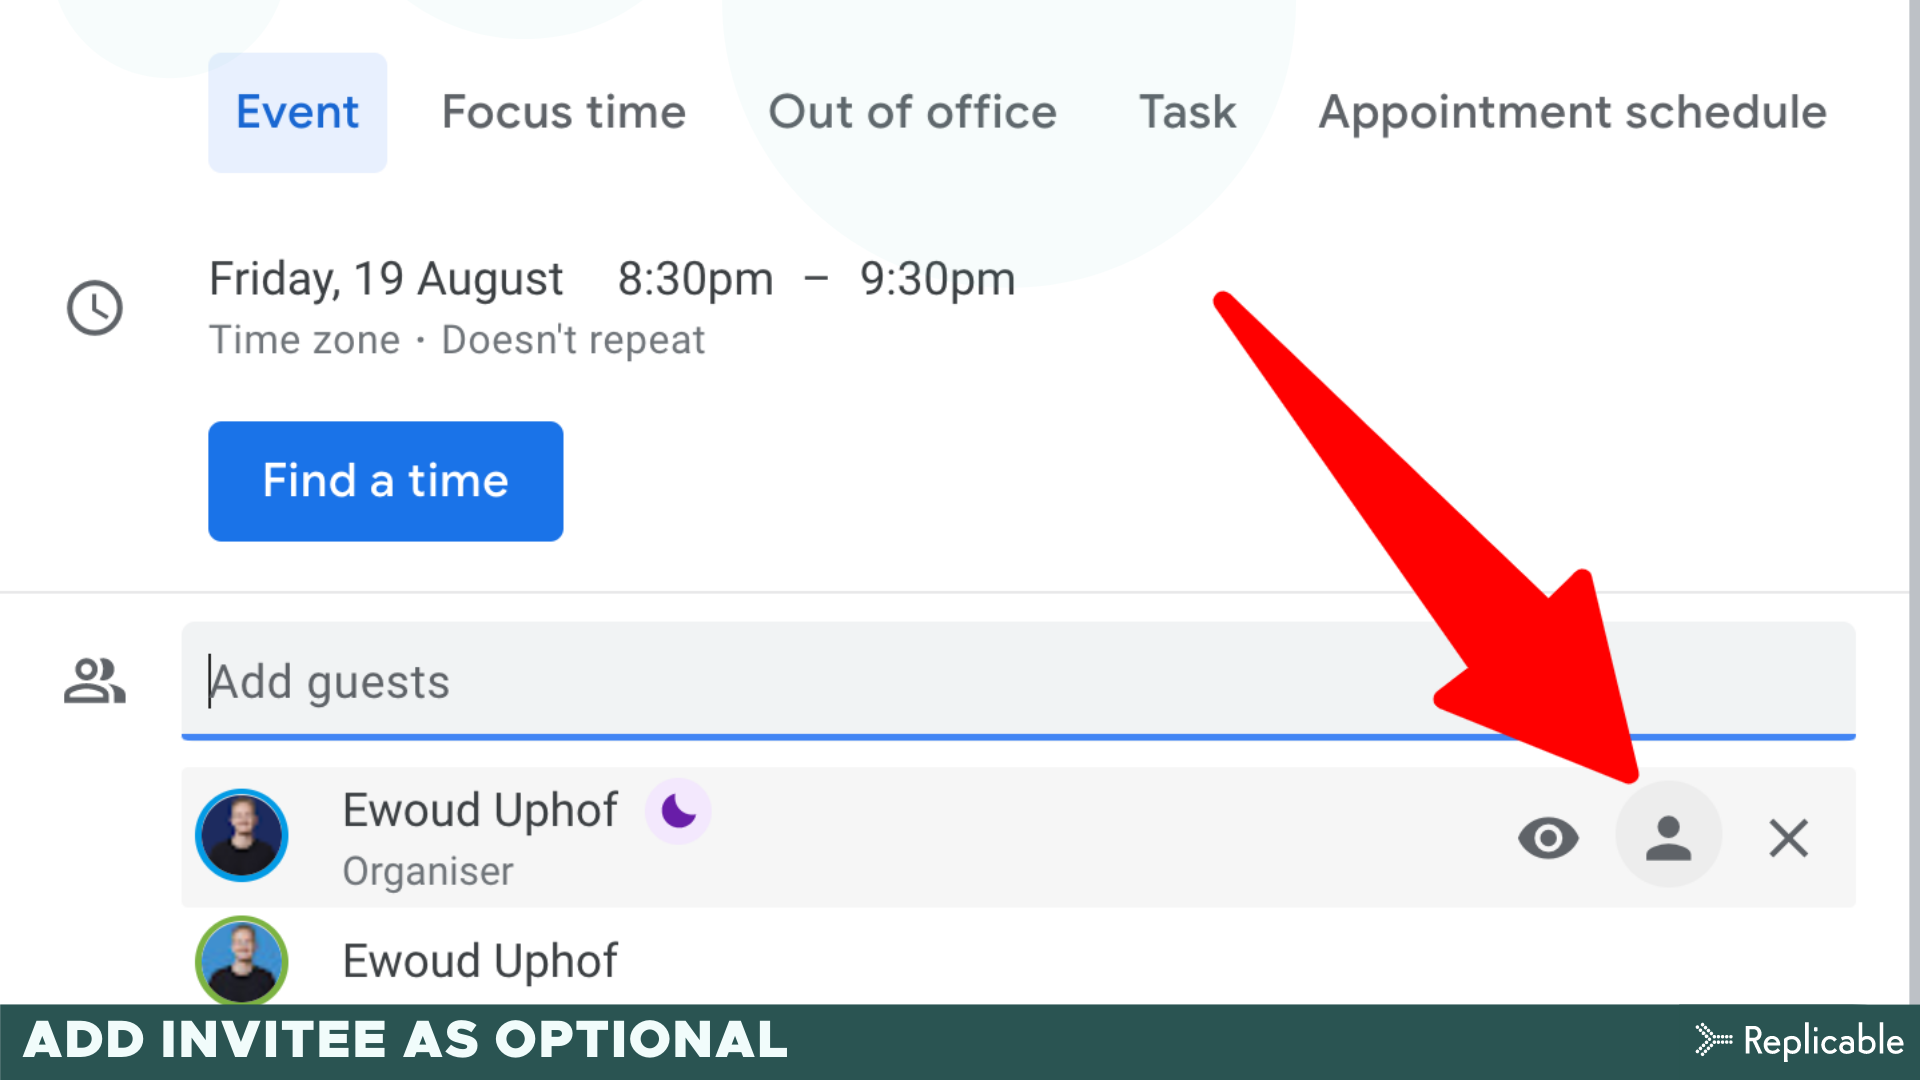Click inside the Add guests field
The image size is (1920, 1080).
(x=1018, y=681)
